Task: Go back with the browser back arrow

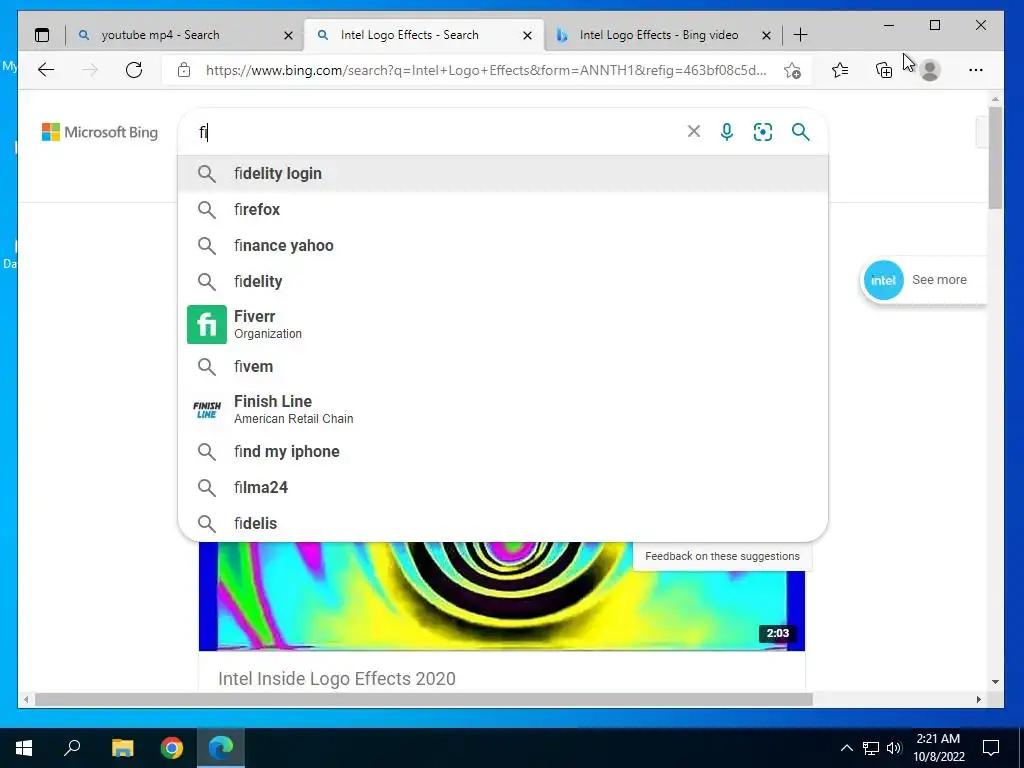Action: [46, 70]
